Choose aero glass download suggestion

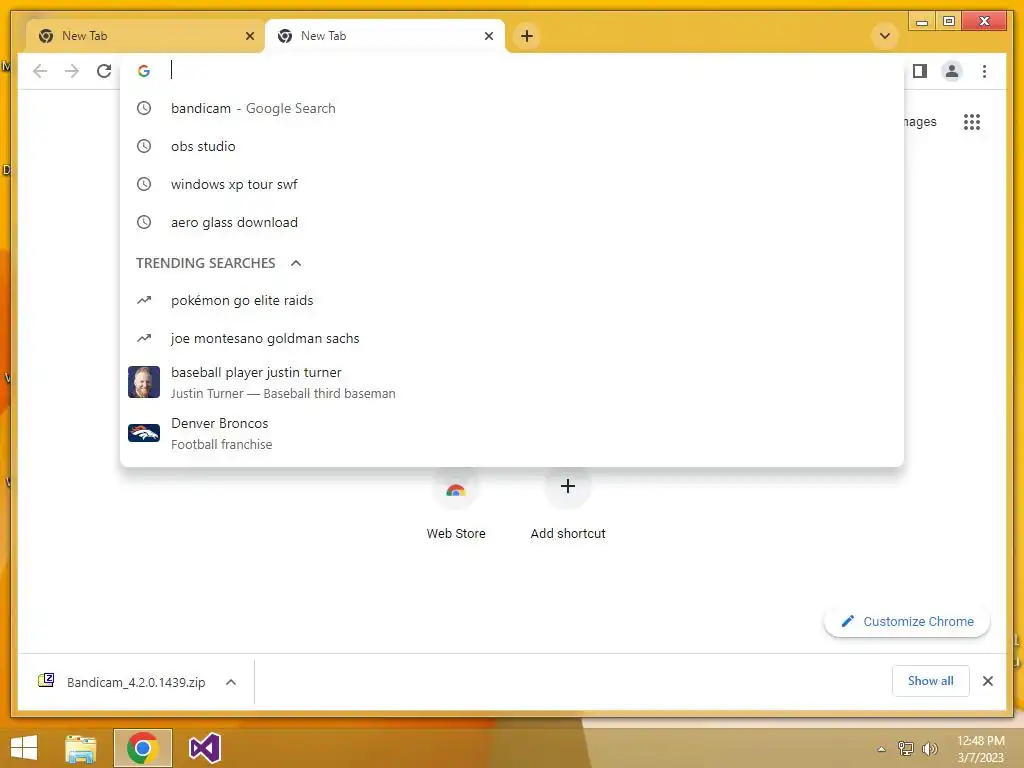point(512,222)
